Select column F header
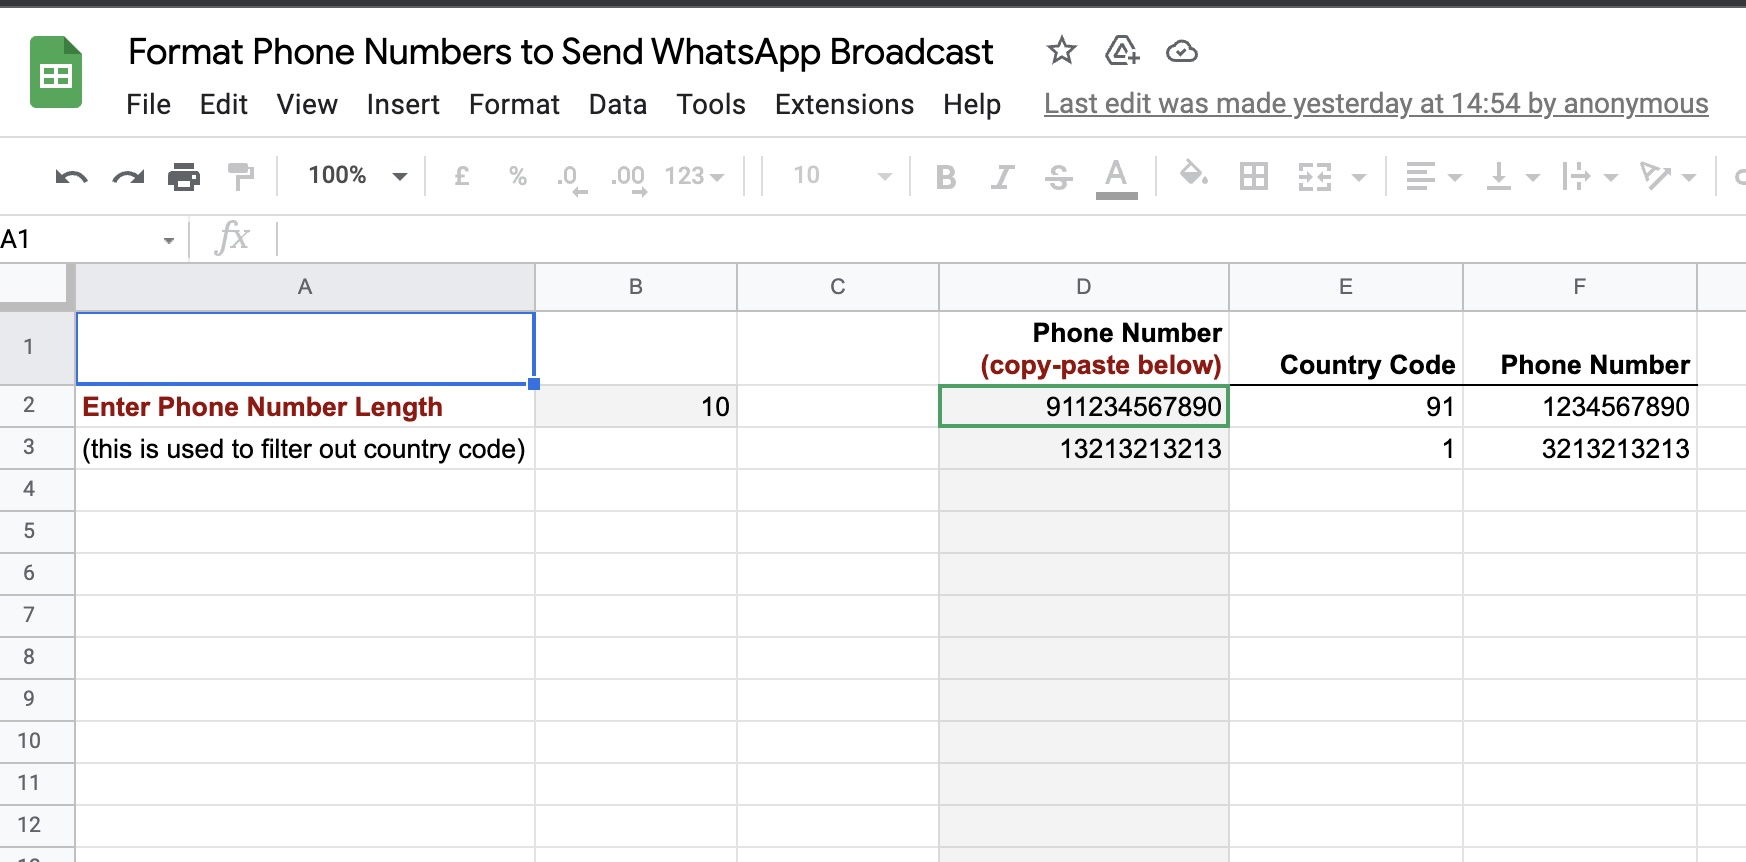 [x=1580, y=287]
